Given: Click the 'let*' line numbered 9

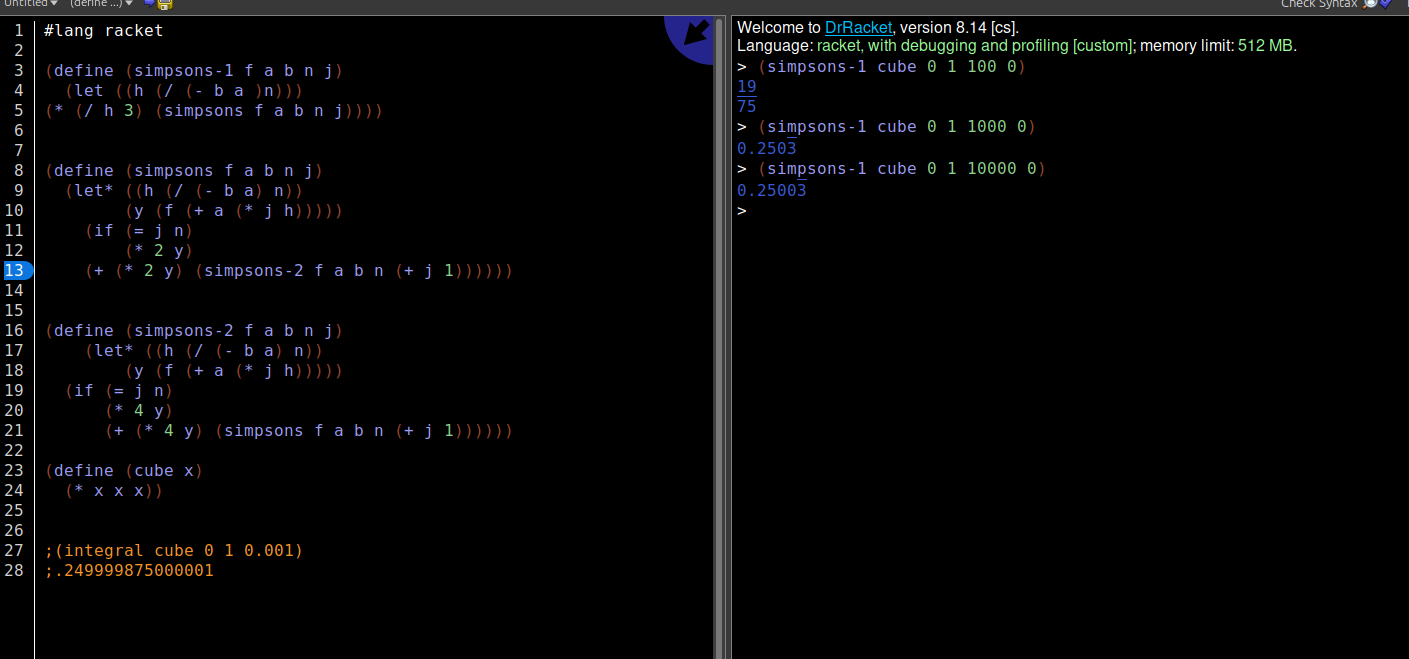Looking at the screenshot, I should pos(184,190).
